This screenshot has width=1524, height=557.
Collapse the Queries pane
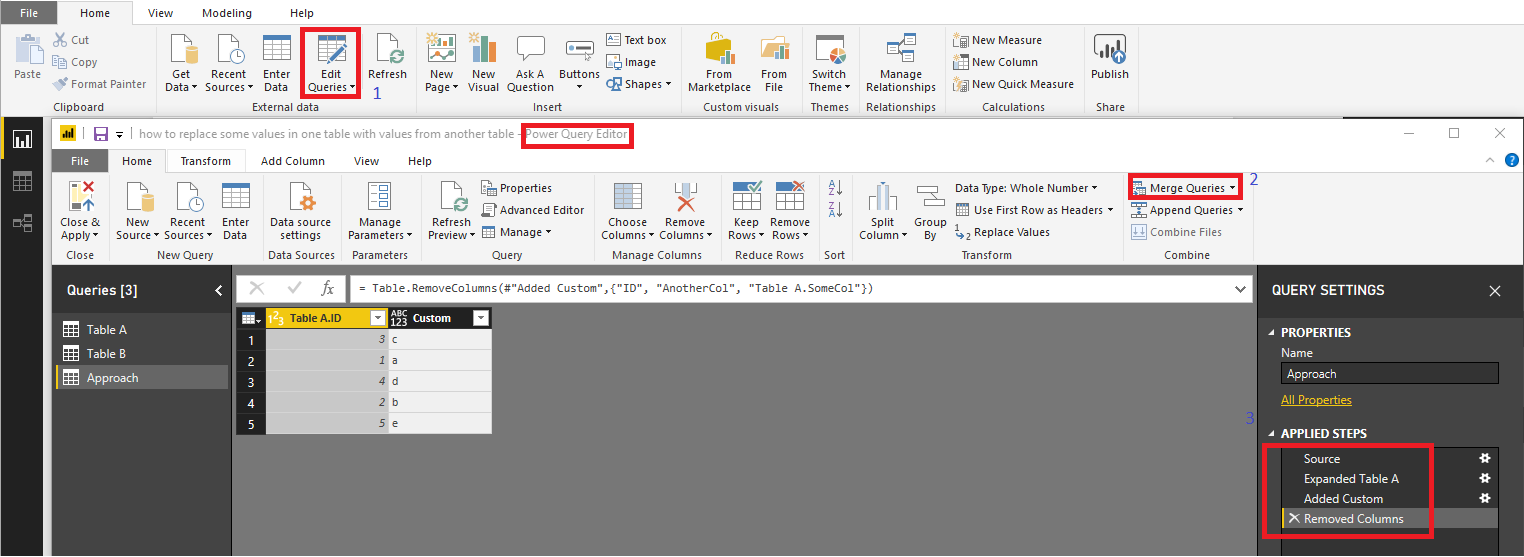click(x=219, y=291)
